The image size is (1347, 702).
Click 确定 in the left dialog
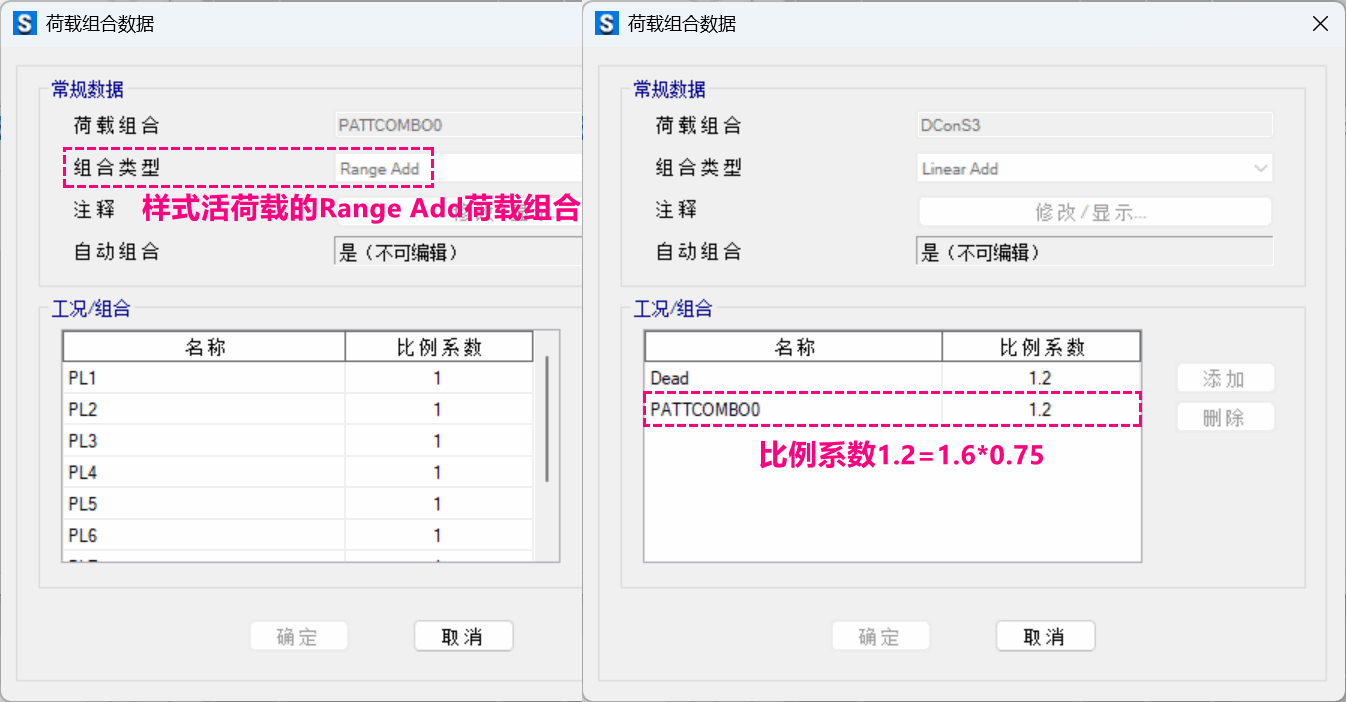[298, 637]
